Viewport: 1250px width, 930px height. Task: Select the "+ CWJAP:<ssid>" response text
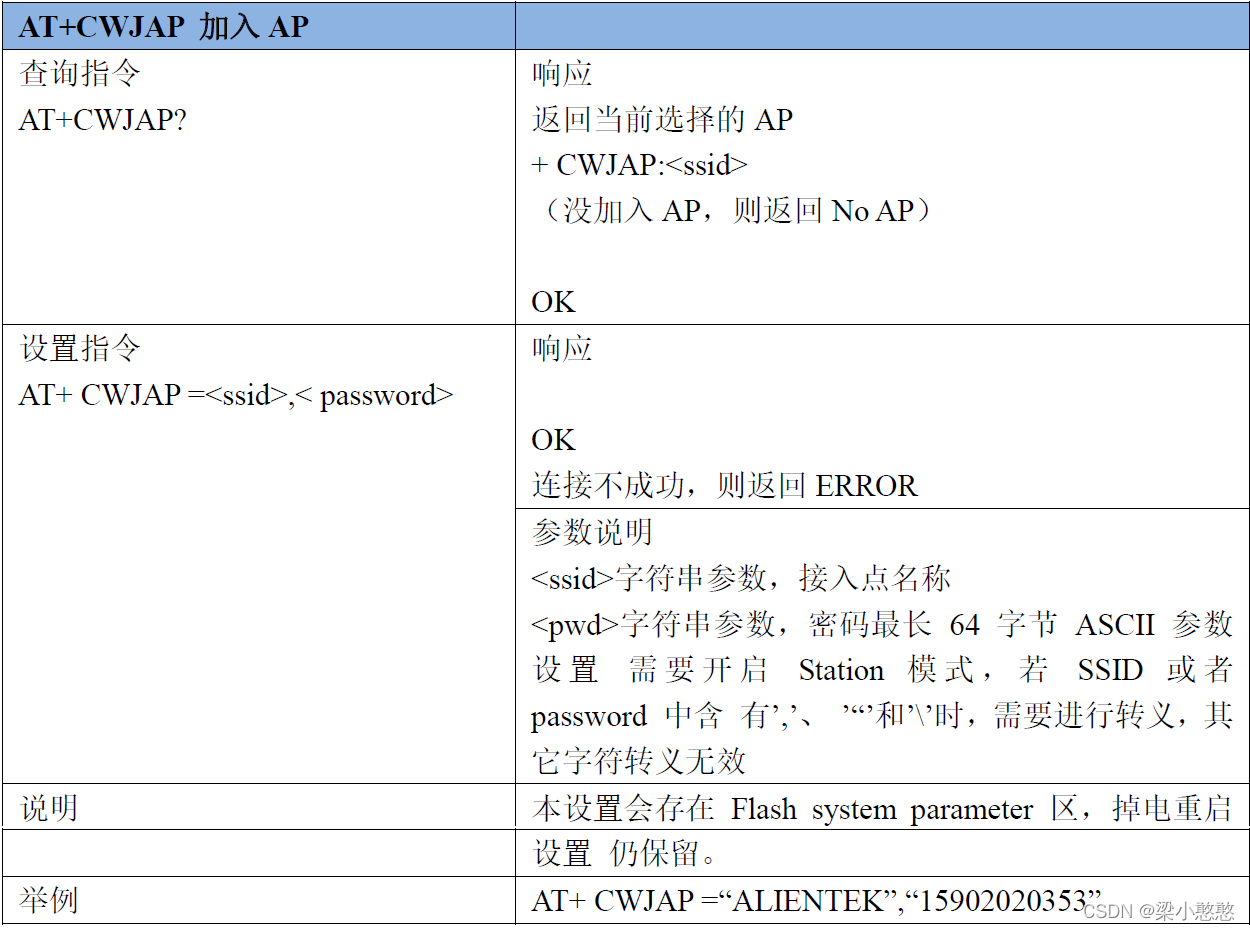pos(640,165)
